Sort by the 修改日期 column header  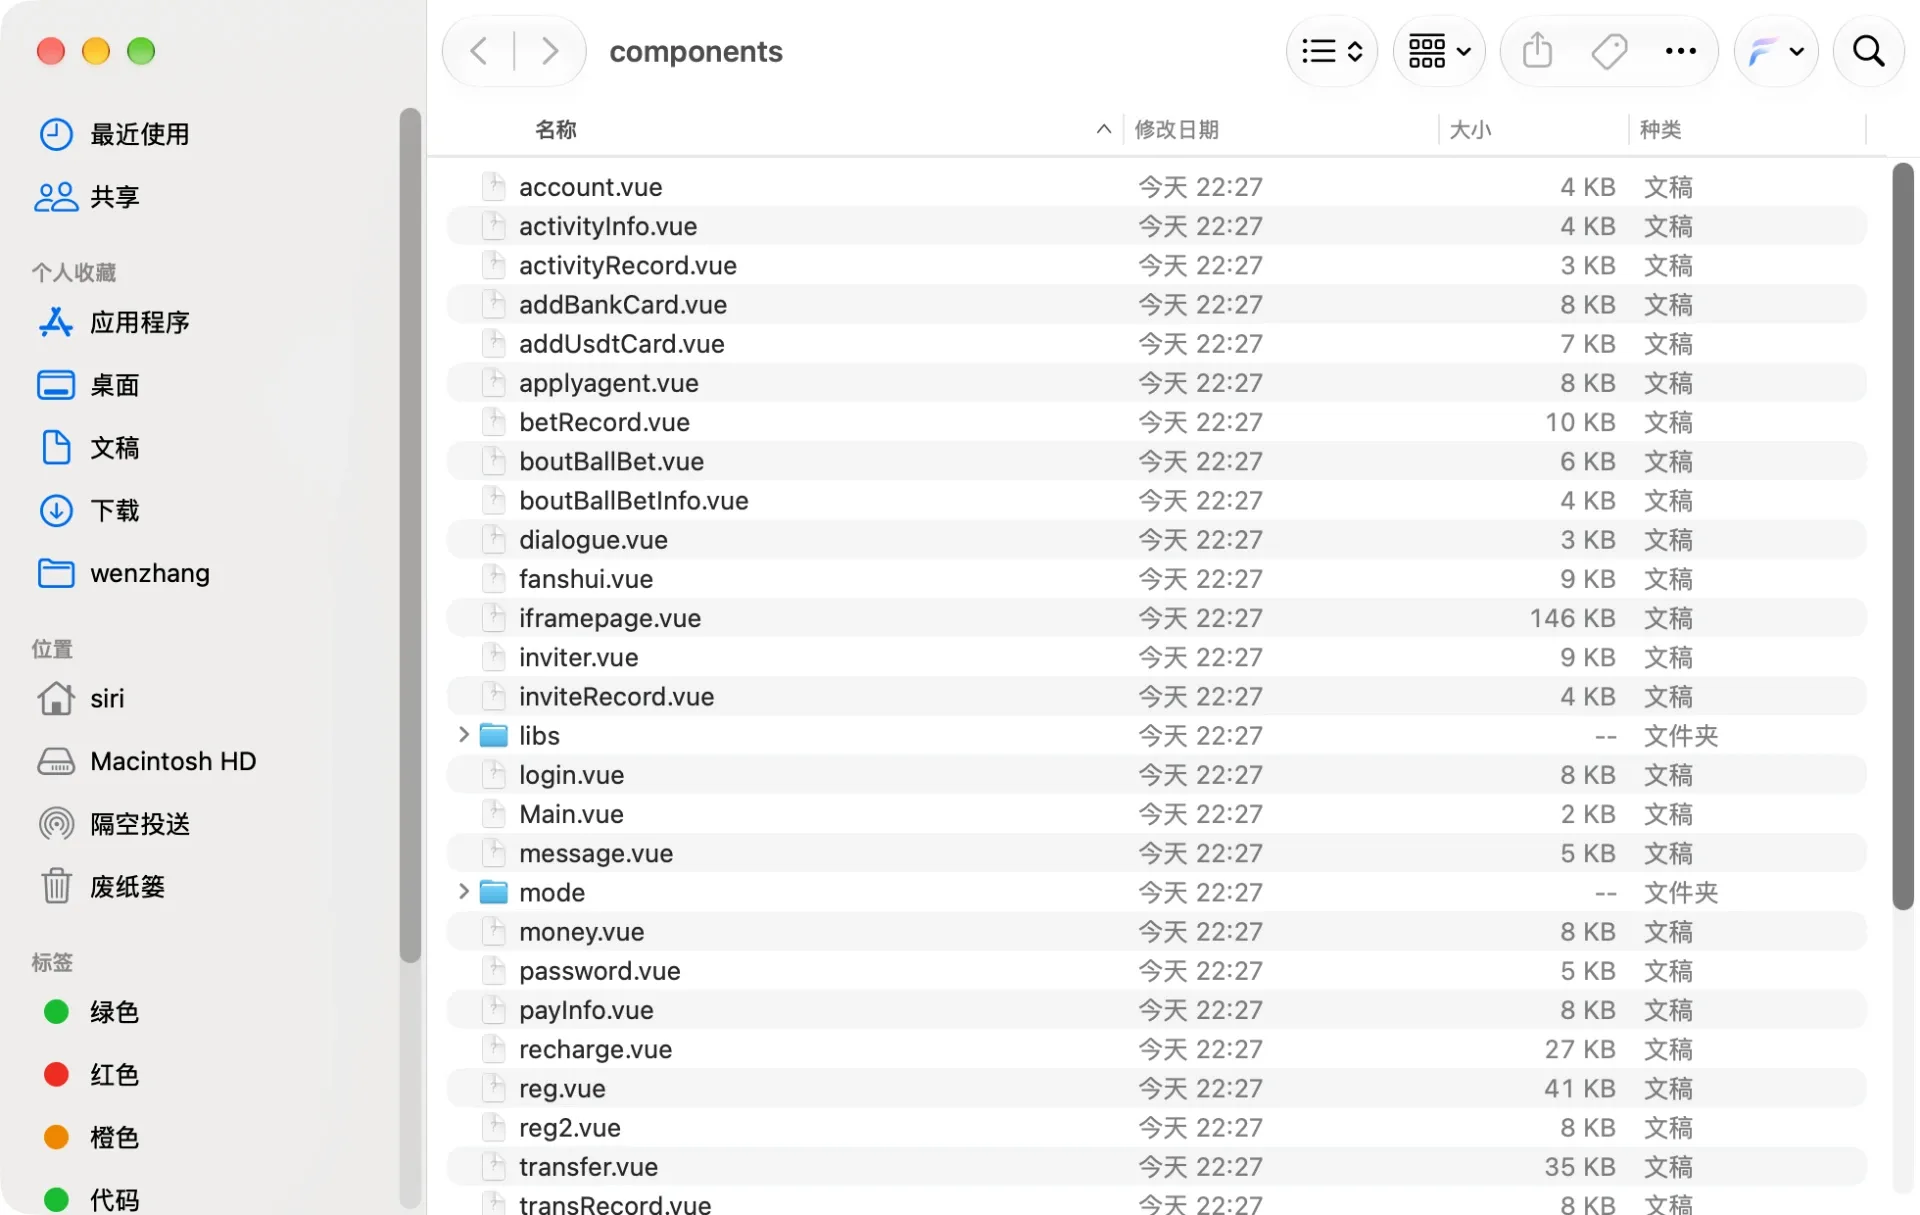pos(1176,129)
